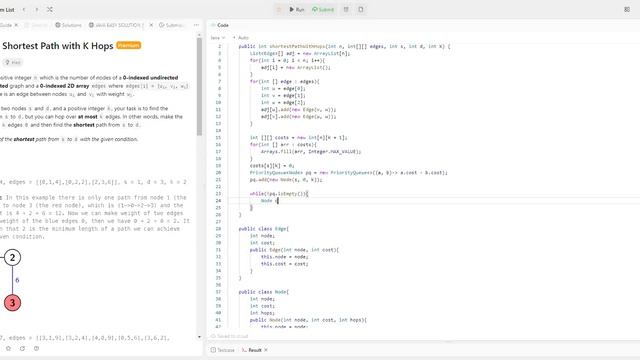Click the notes icon right of Submit
The height and width of the screenshot is (360, 640).
(346, 9)
